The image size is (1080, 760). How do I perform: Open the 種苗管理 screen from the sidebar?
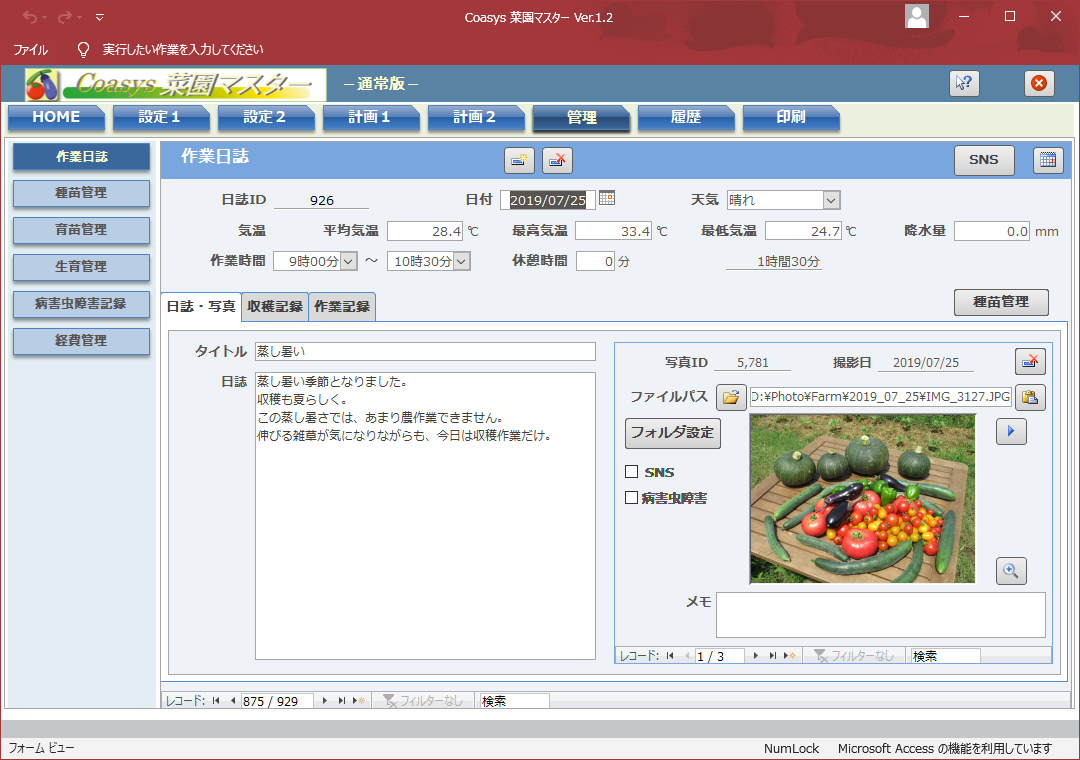click(81, 194)
